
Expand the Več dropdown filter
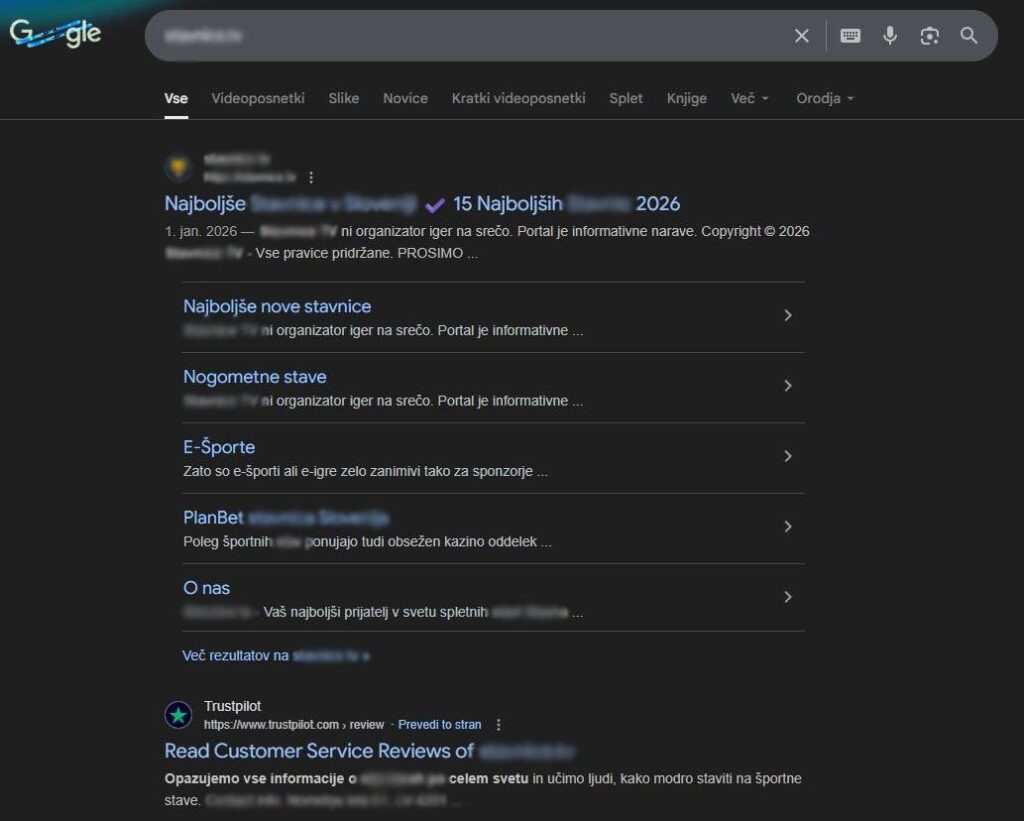[749, 98]
